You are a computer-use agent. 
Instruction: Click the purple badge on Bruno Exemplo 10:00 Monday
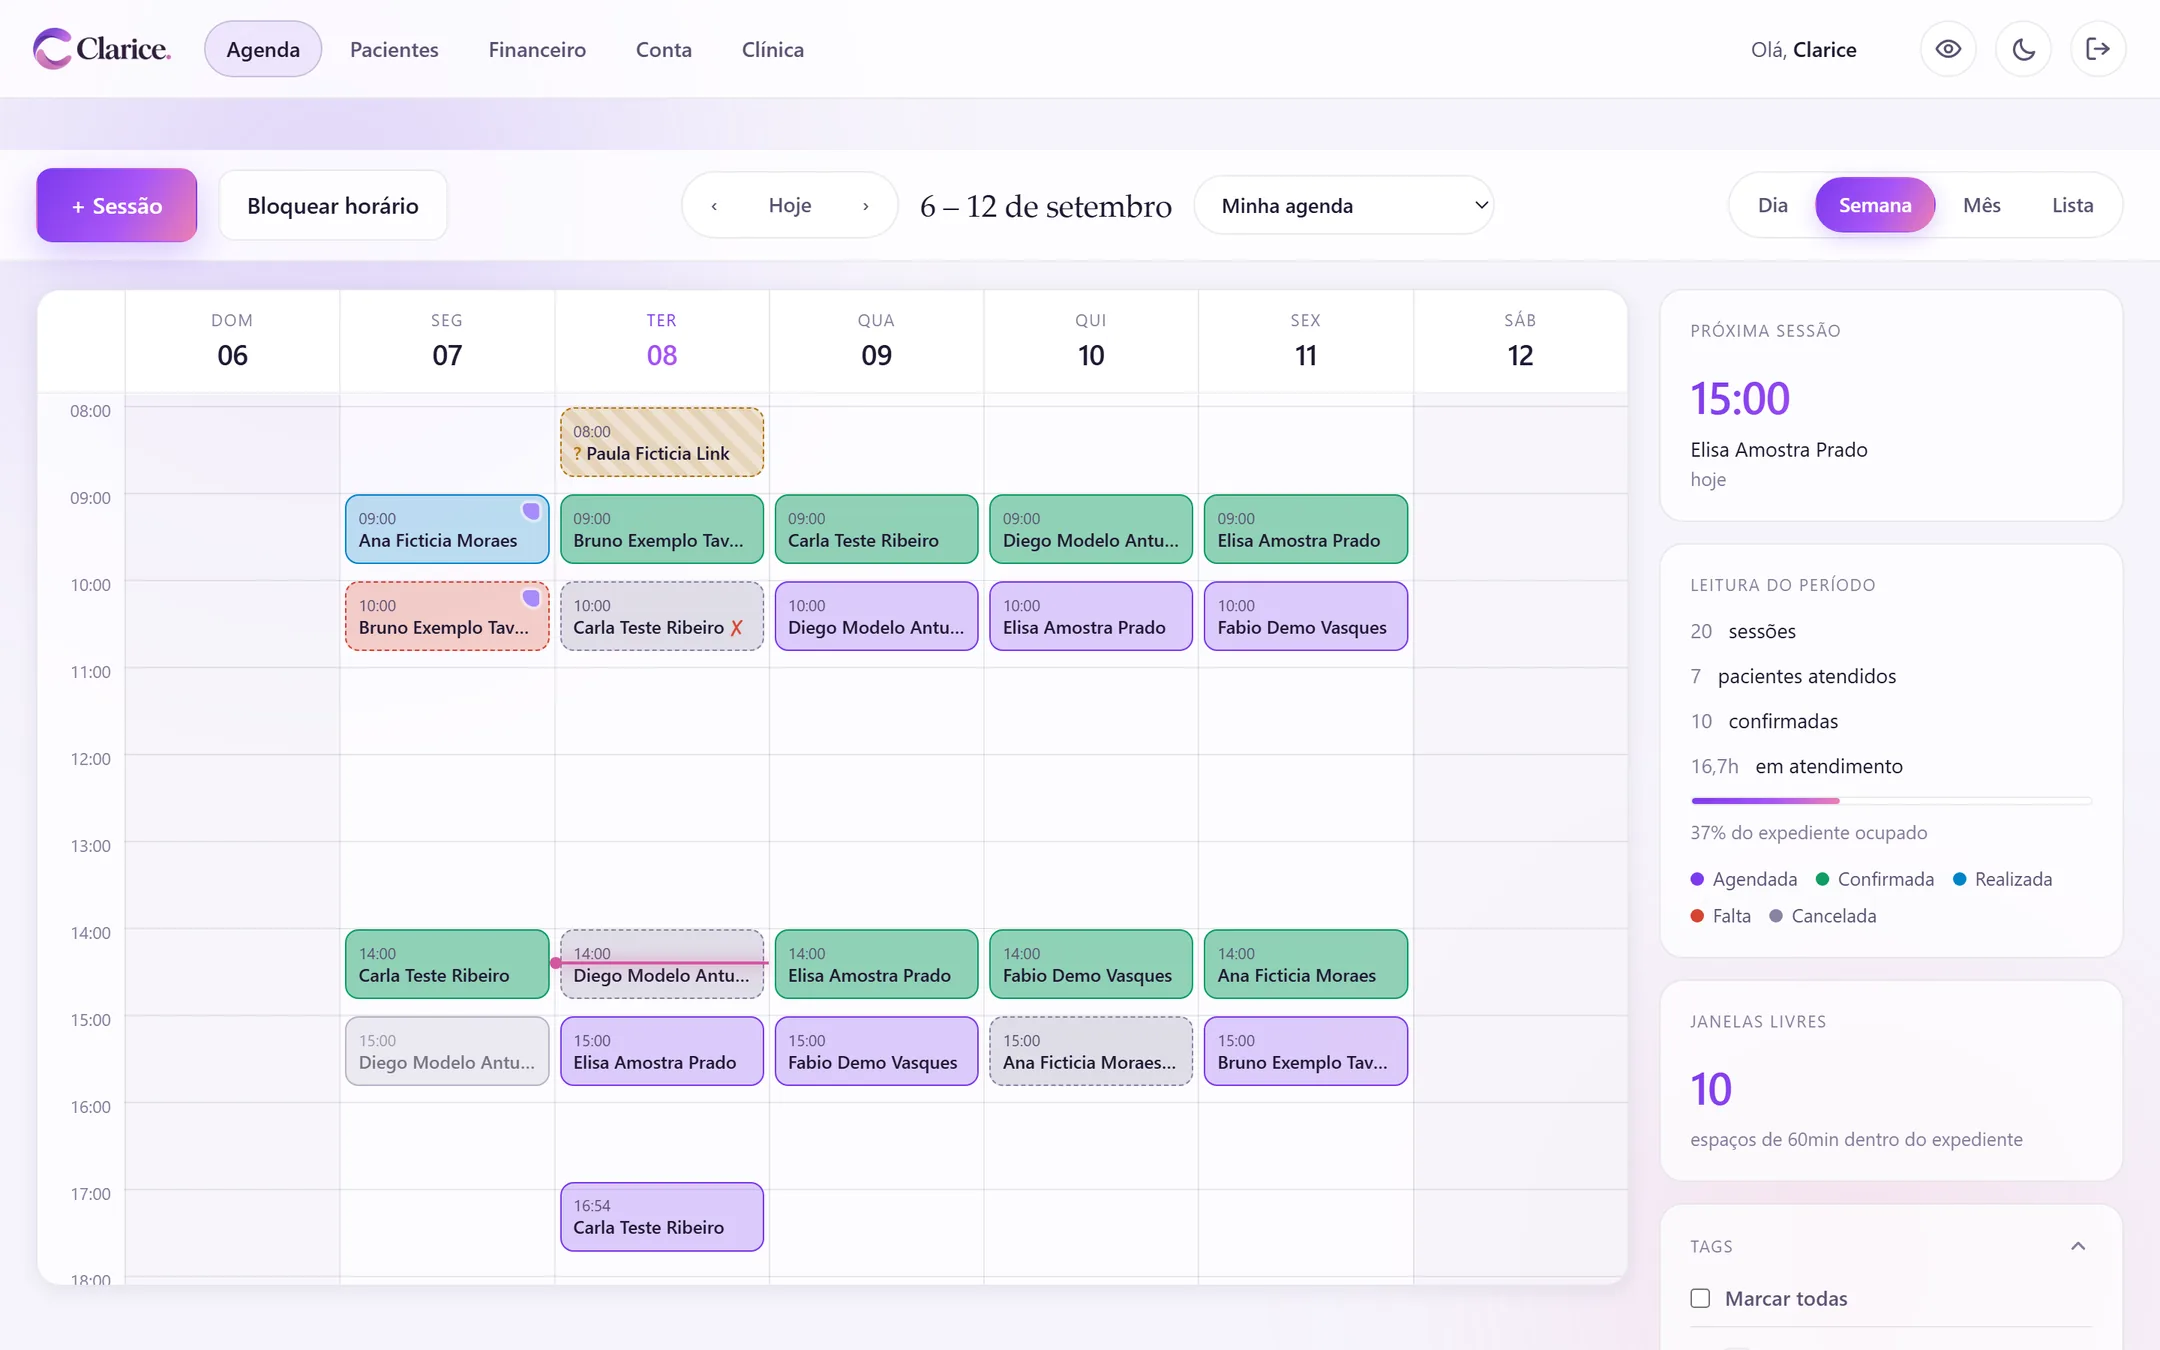[531, 598]
